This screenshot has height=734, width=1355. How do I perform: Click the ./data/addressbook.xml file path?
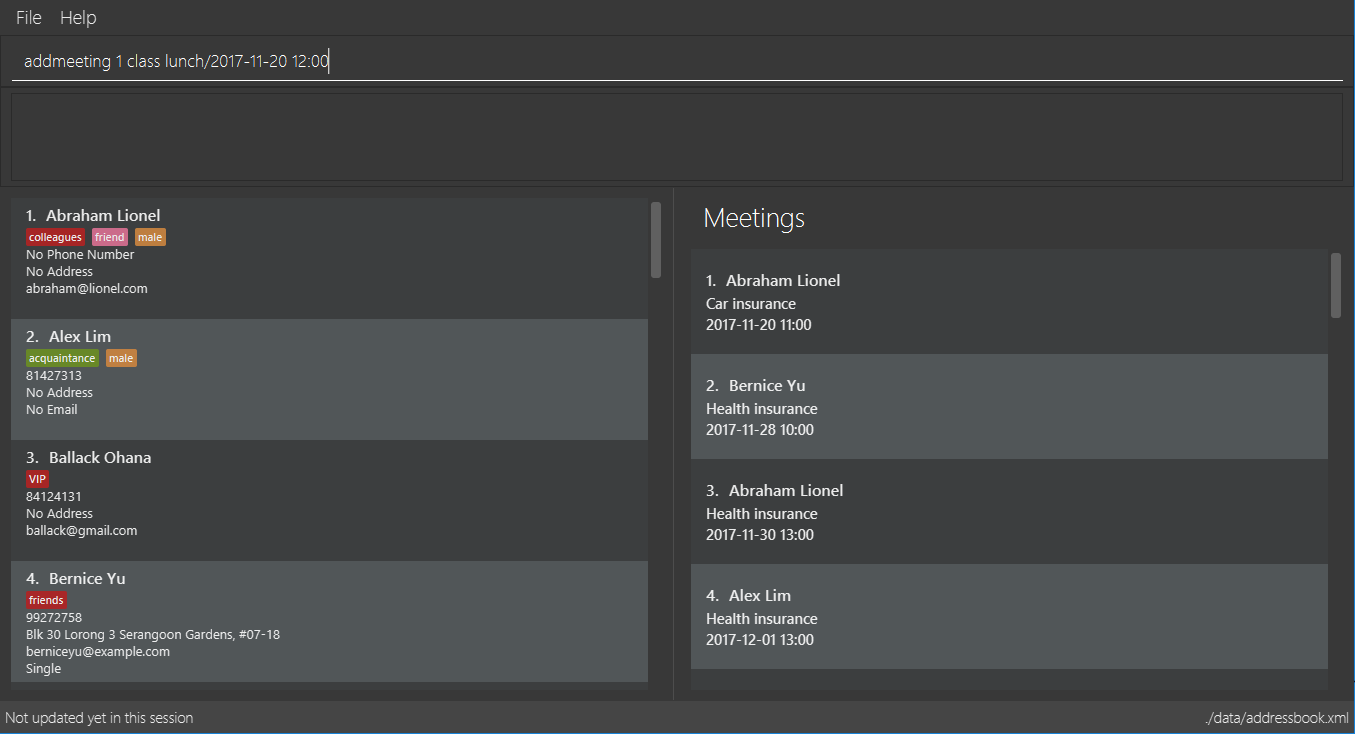pyautogui.click(x=1277, y=718)
